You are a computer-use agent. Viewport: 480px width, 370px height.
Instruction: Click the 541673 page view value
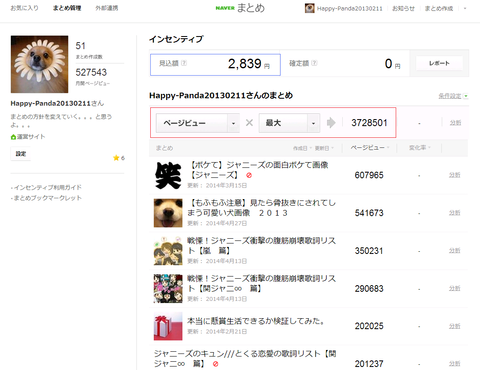[369, 213]
